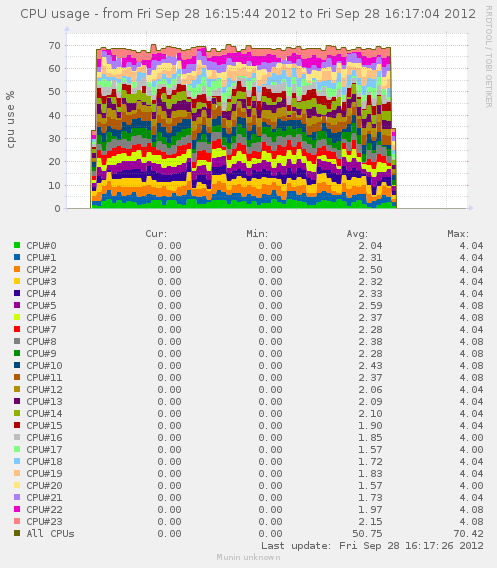Click the CPU#6 yellow-green legend swatch

17,317
